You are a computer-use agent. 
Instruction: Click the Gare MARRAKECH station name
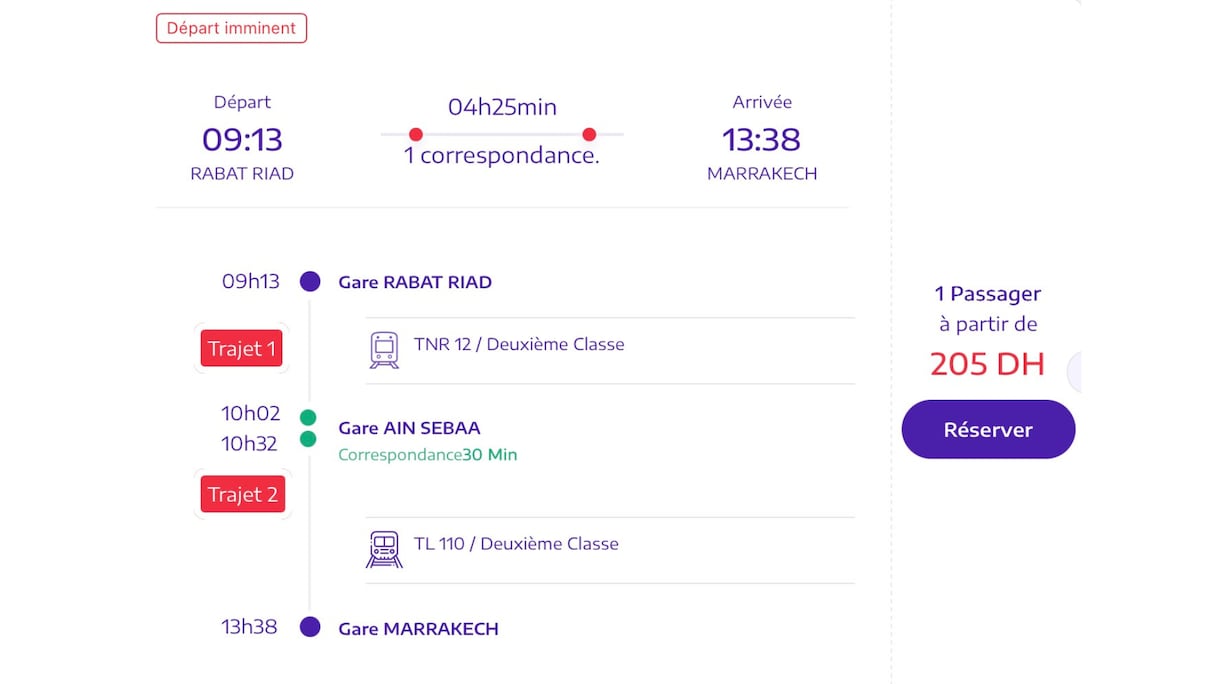[418, 629]
